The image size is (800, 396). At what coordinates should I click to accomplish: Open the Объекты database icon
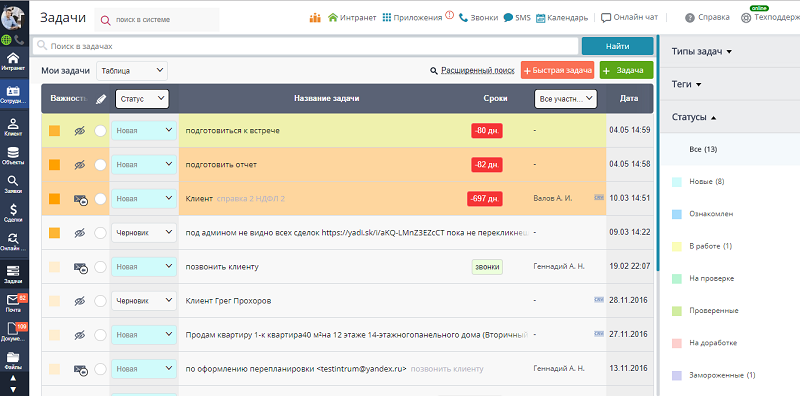point(13,153)
